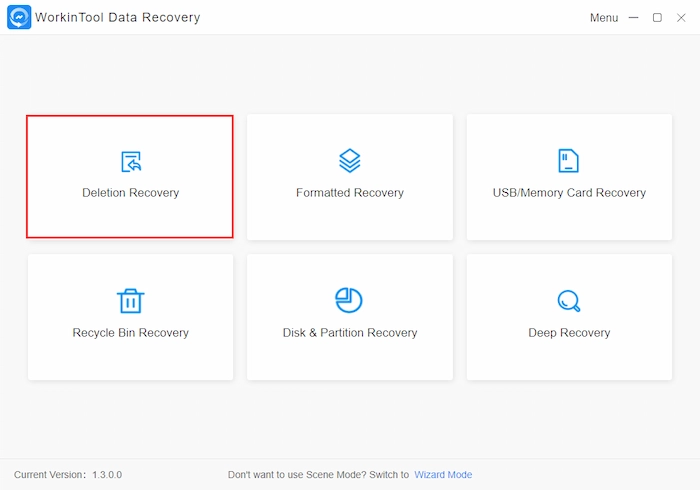
Task: Maximize the WorkinTool window
Action: point(657,18)
